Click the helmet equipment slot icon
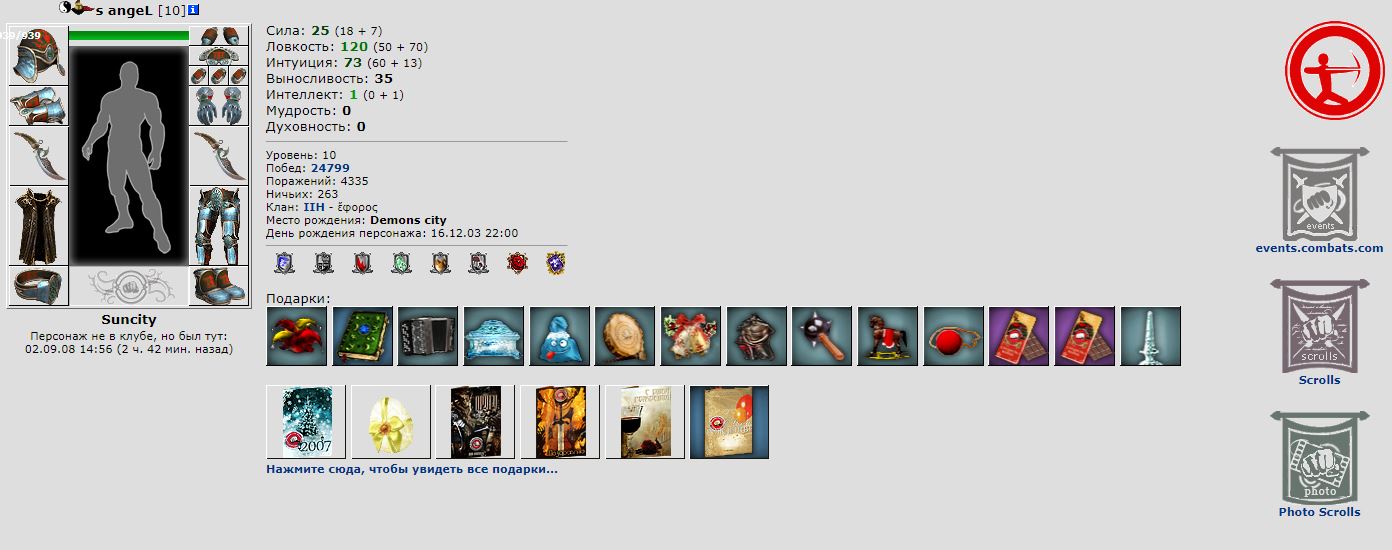The image size is (1392, 550). tap(38, 55)
